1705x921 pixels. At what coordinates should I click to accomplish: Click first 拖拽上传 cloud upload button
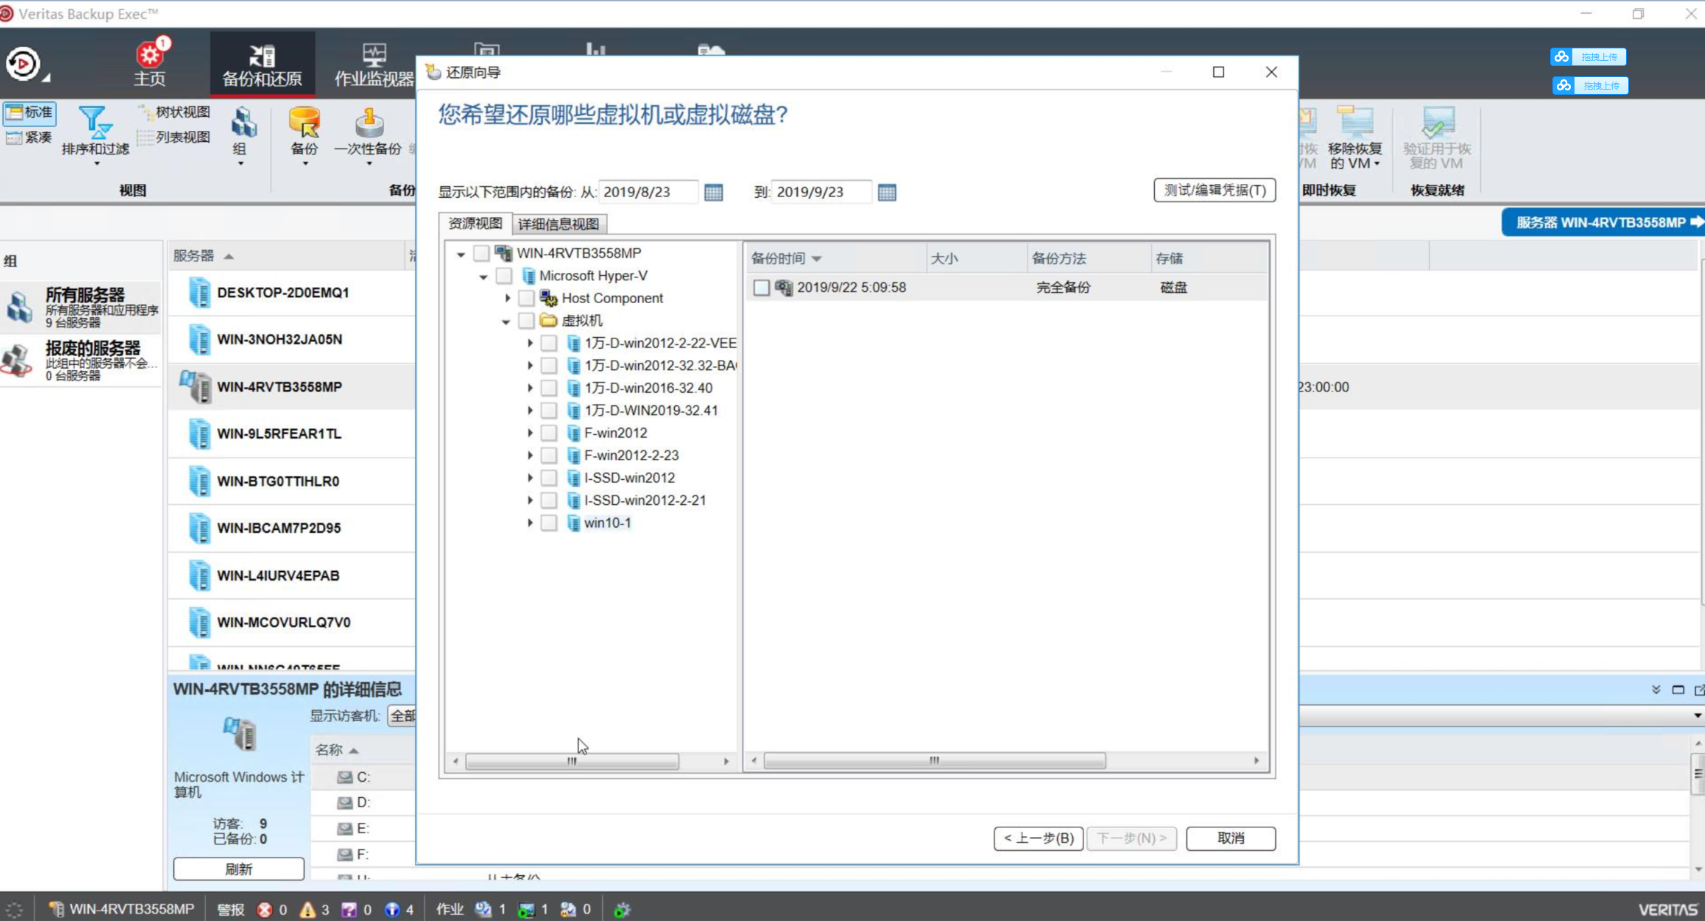pyautogui.click(x=1589, y=57)
